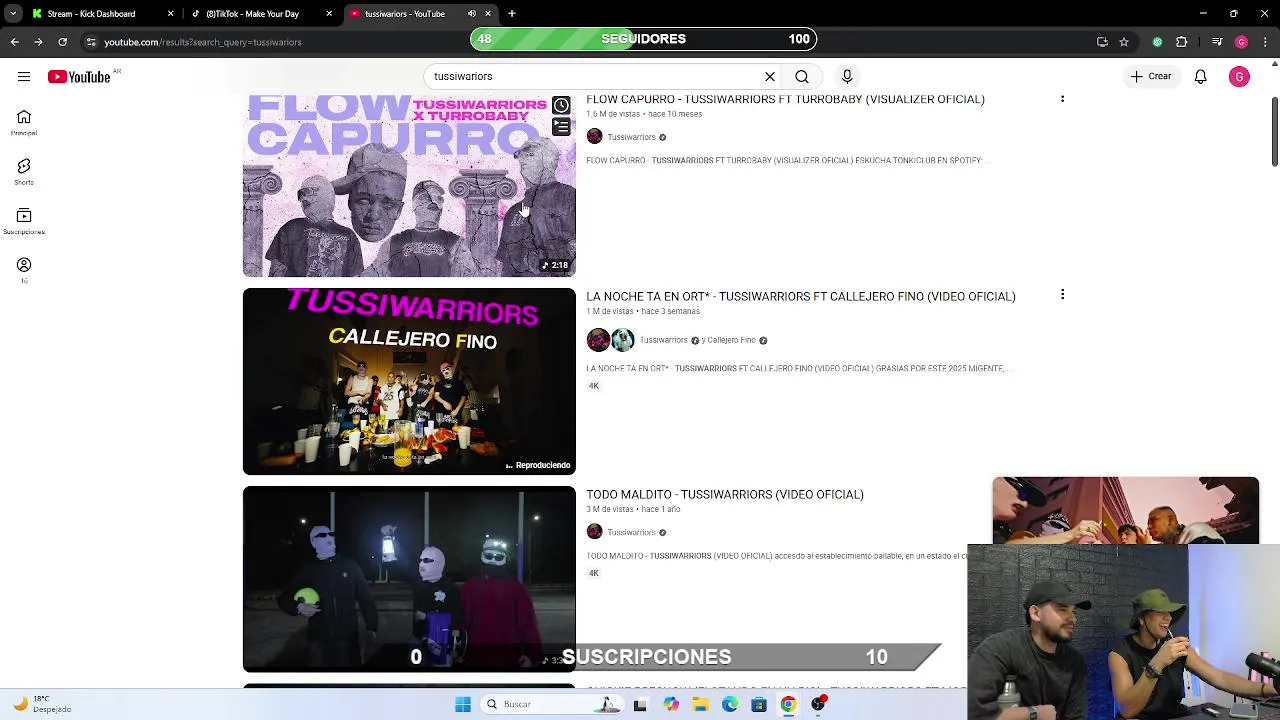This screenshot has height=720, width=1280.
Task: Switch to TikTok - Make Your Day tab
Action: [x=252, y=14]
